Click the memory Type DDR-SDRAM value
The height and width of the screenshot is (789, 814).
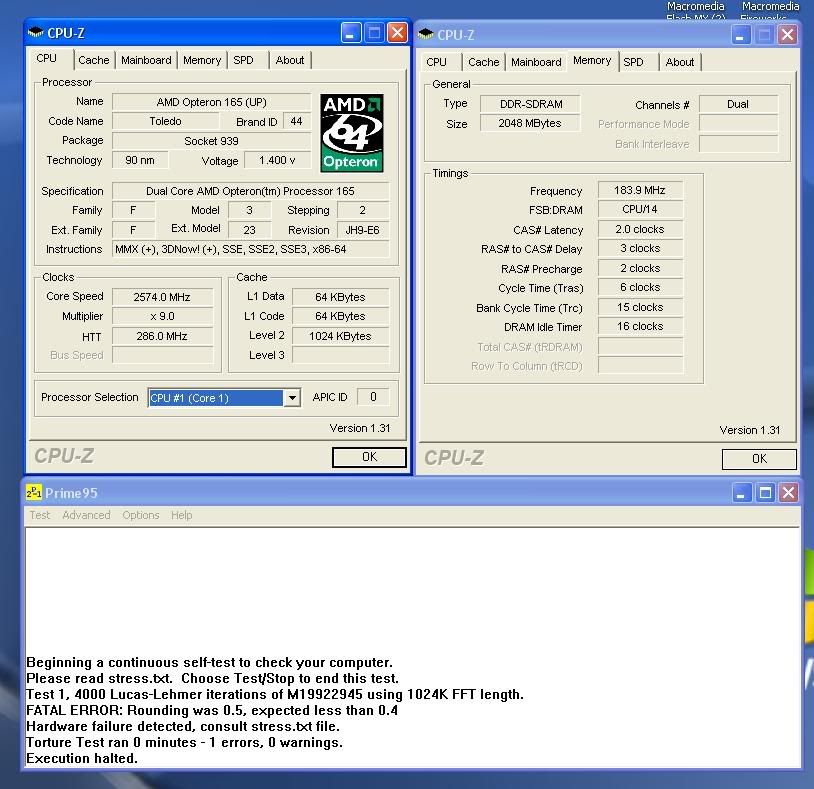click(x=530, y=104)
